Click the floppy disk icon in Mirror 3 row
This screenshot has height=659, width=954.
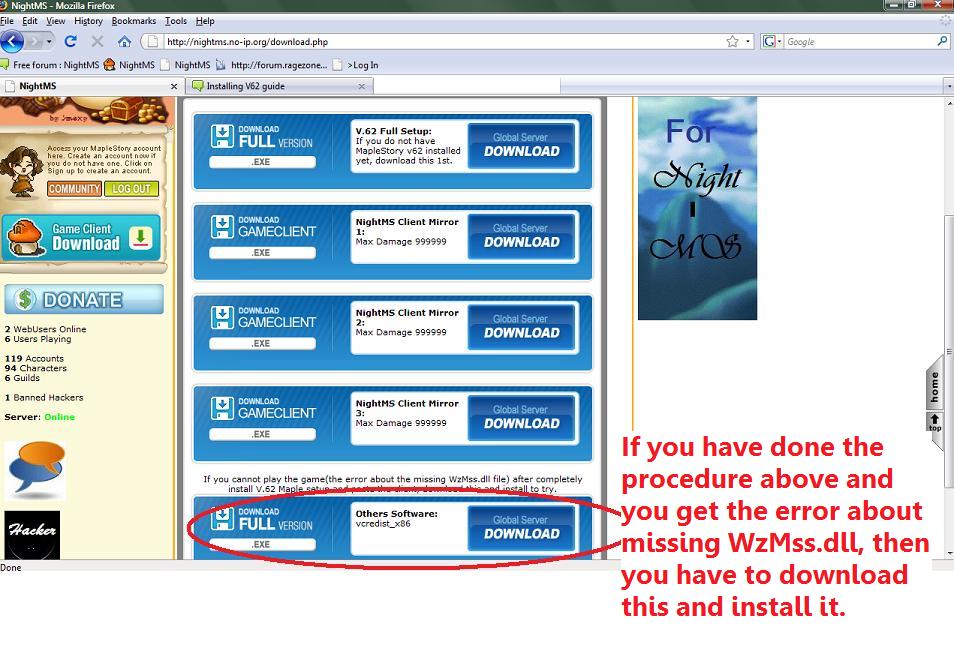pyautogui.click(x=222, y=408)
